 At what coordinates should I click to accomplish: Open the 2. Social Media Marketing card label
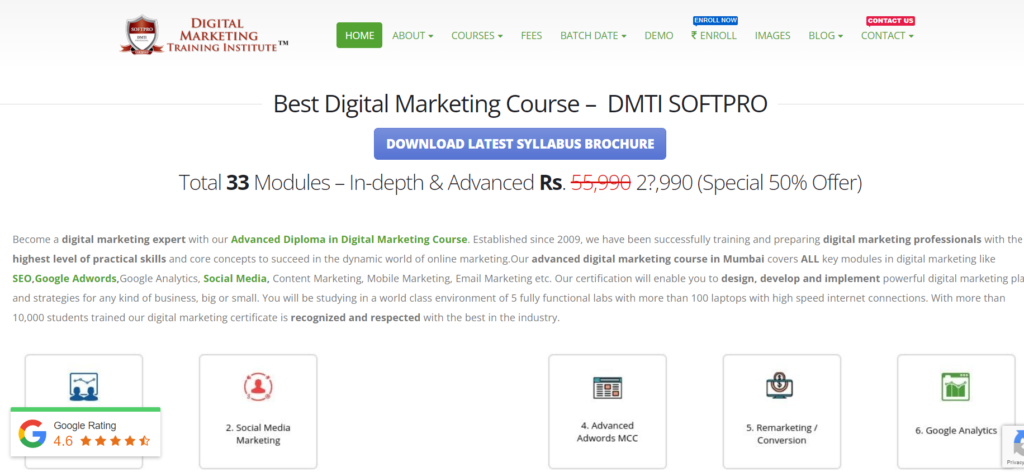pos(258,434)
